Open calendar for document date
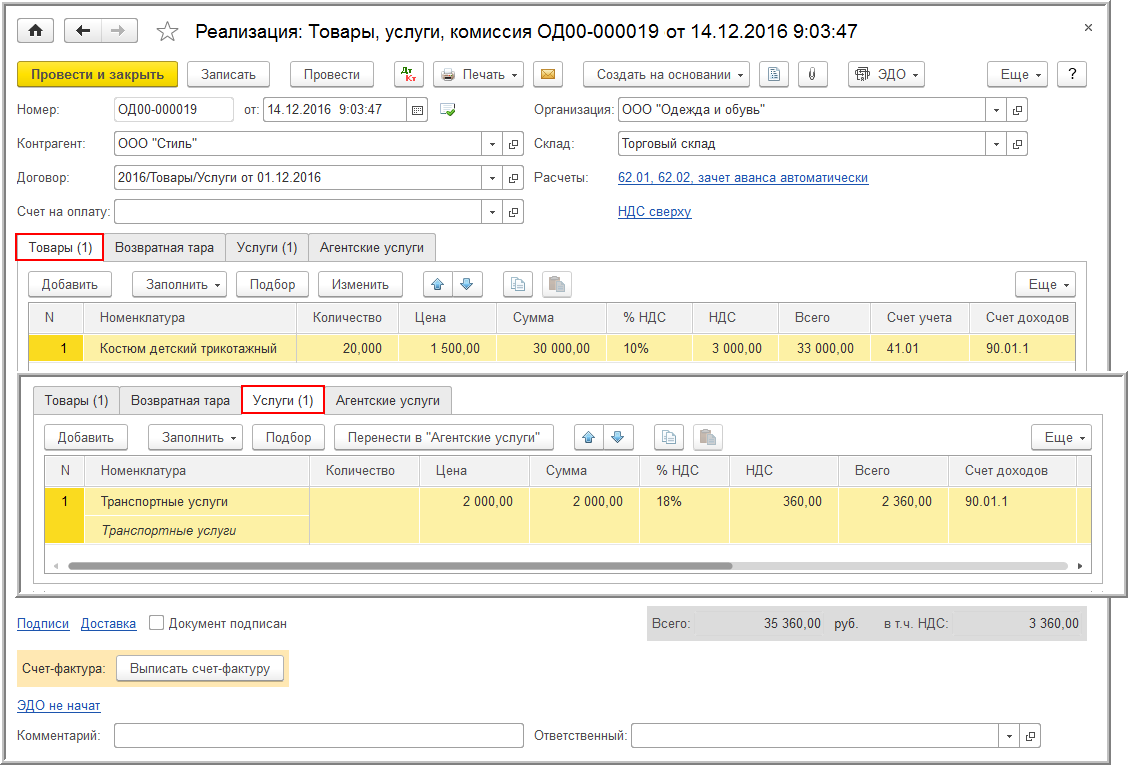Image resolution: width=1129 pixels, height=765 pixels. [417, 109]
